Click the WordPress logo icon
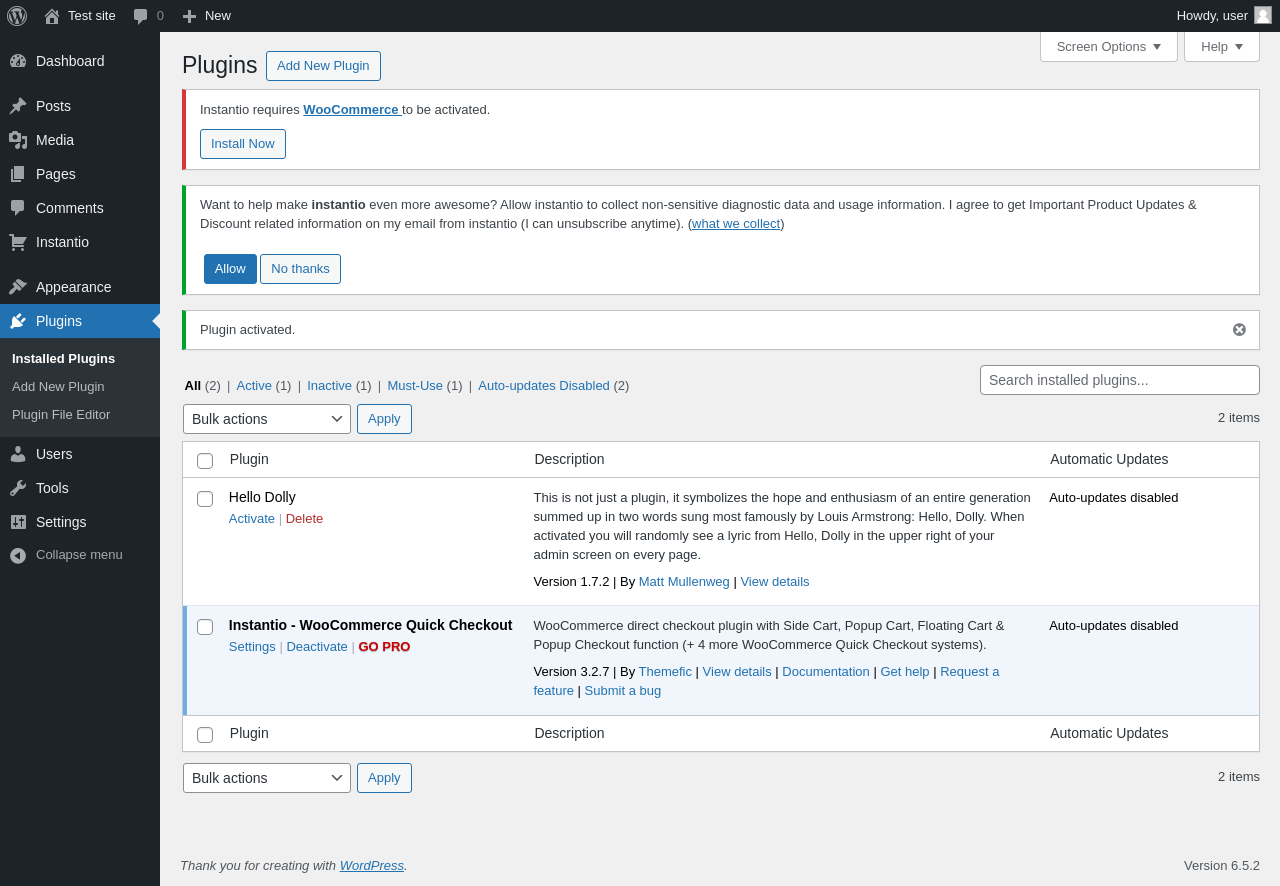The width and height of the screenshot is (1280, 886). [17, 16]
